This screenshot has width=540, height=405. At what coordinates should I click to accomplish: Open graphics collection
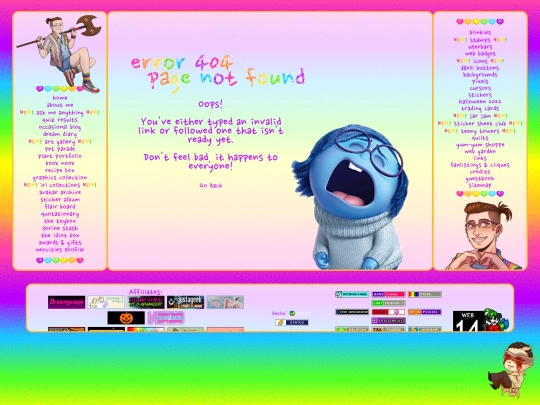point(60,178)
